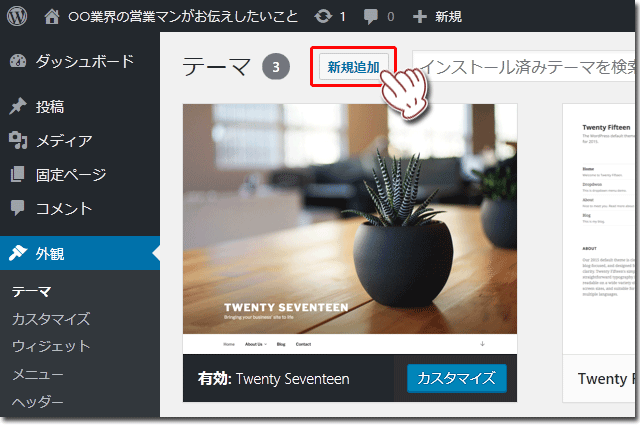Click the media icon in sidebar
The width and height of the screenshot is (640, 425).
pyautogui.click(x=18, y=140)
